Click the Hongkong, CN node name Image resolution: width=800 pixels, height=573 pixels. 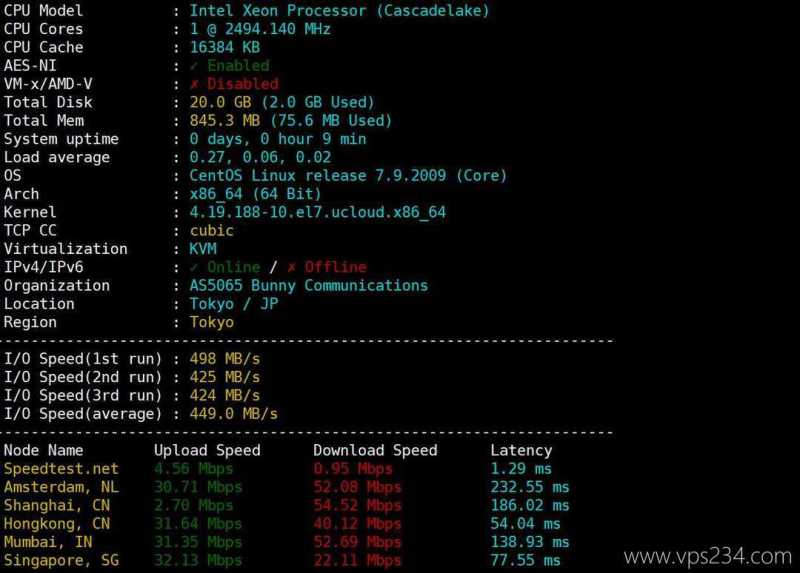[x=57, y=524]
